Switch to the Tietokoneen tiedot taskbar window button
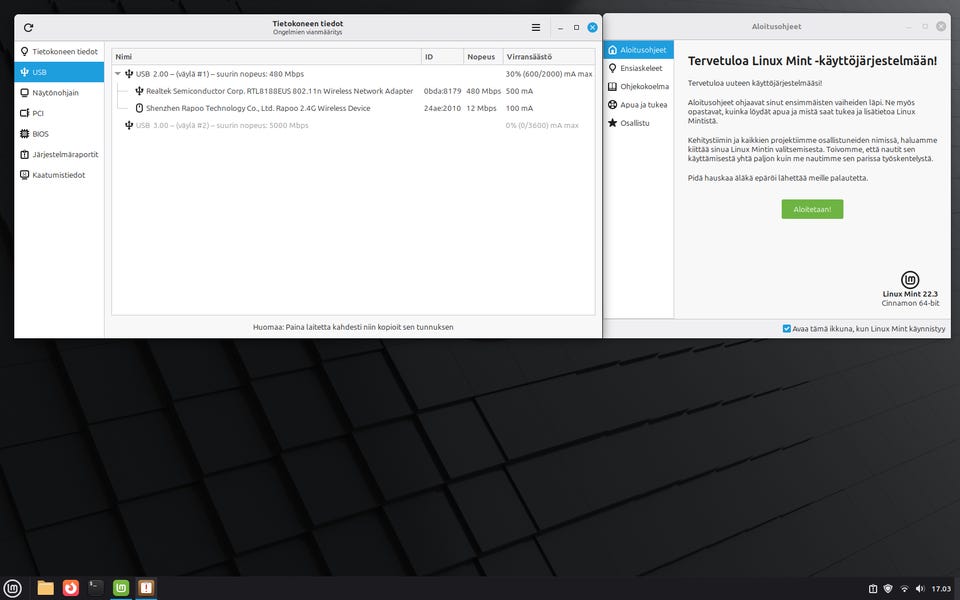 (x=146, y=588)
